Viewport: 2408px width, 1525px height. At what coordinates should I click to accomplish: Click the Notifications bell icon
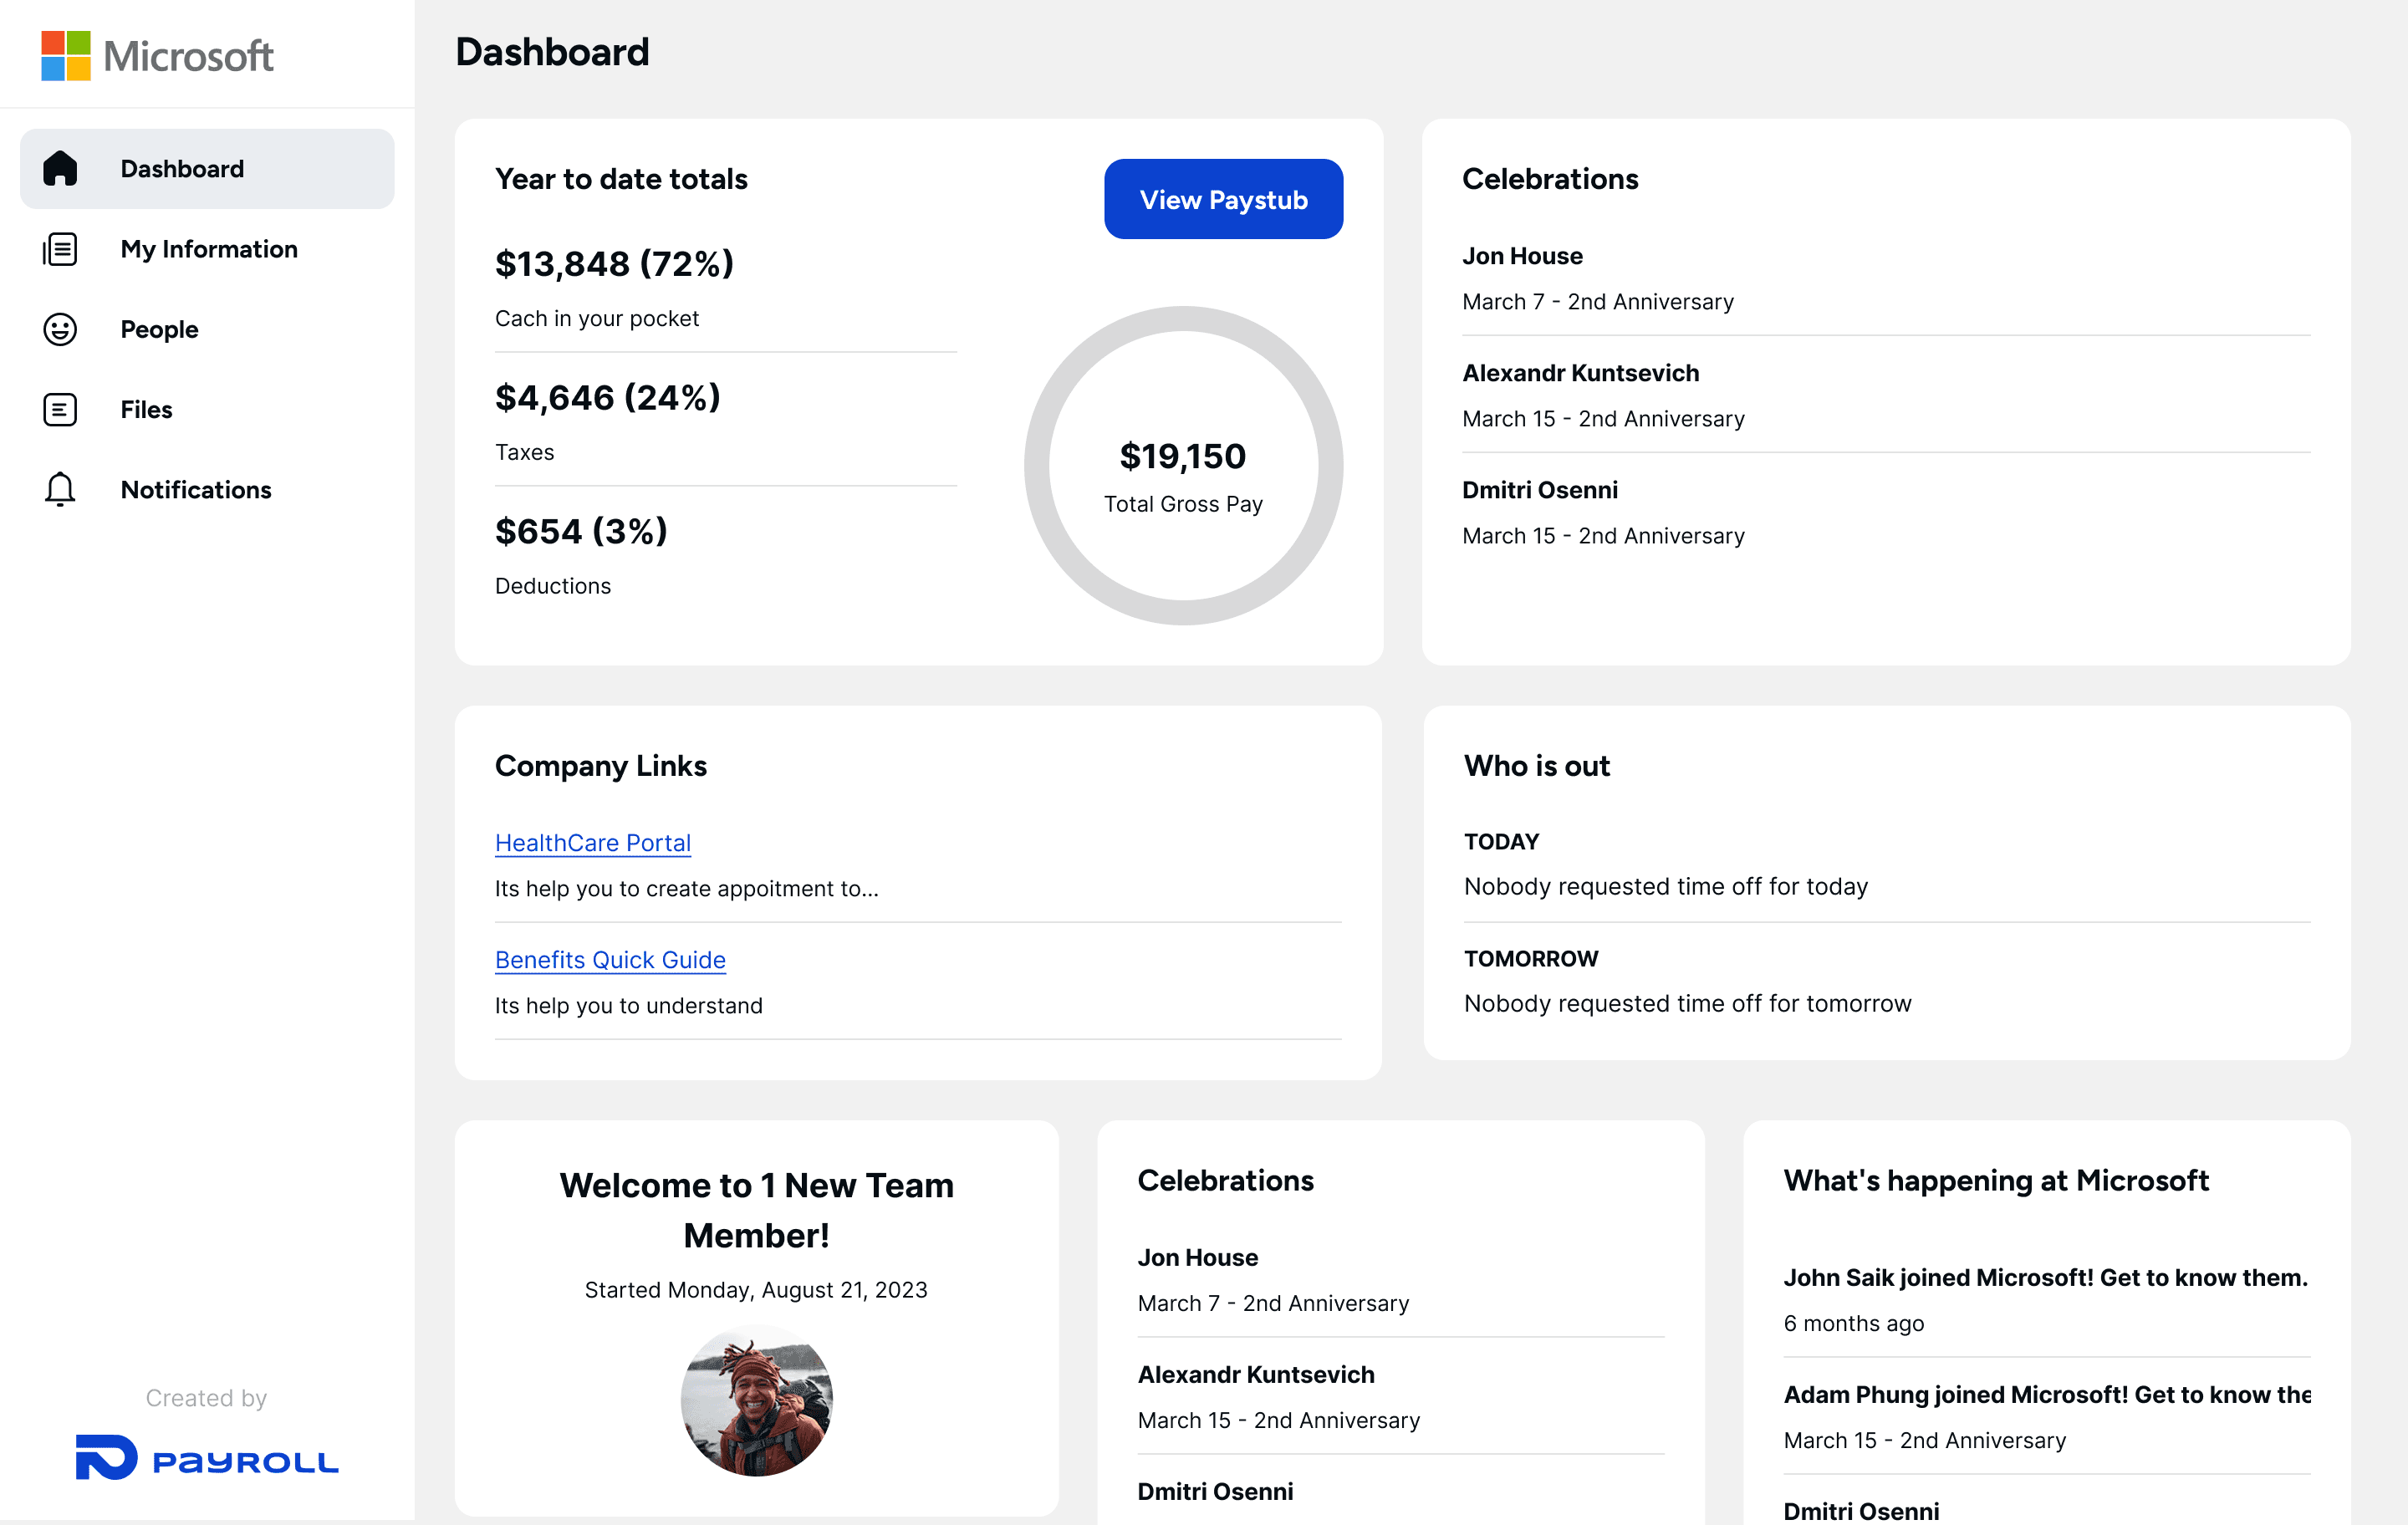60,489
